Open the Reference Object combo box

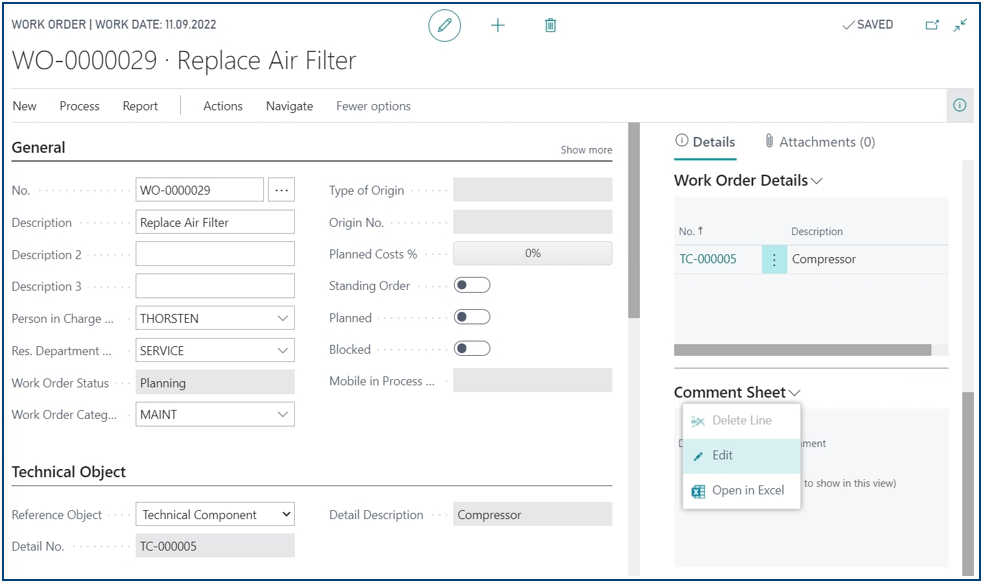(215, 515)
